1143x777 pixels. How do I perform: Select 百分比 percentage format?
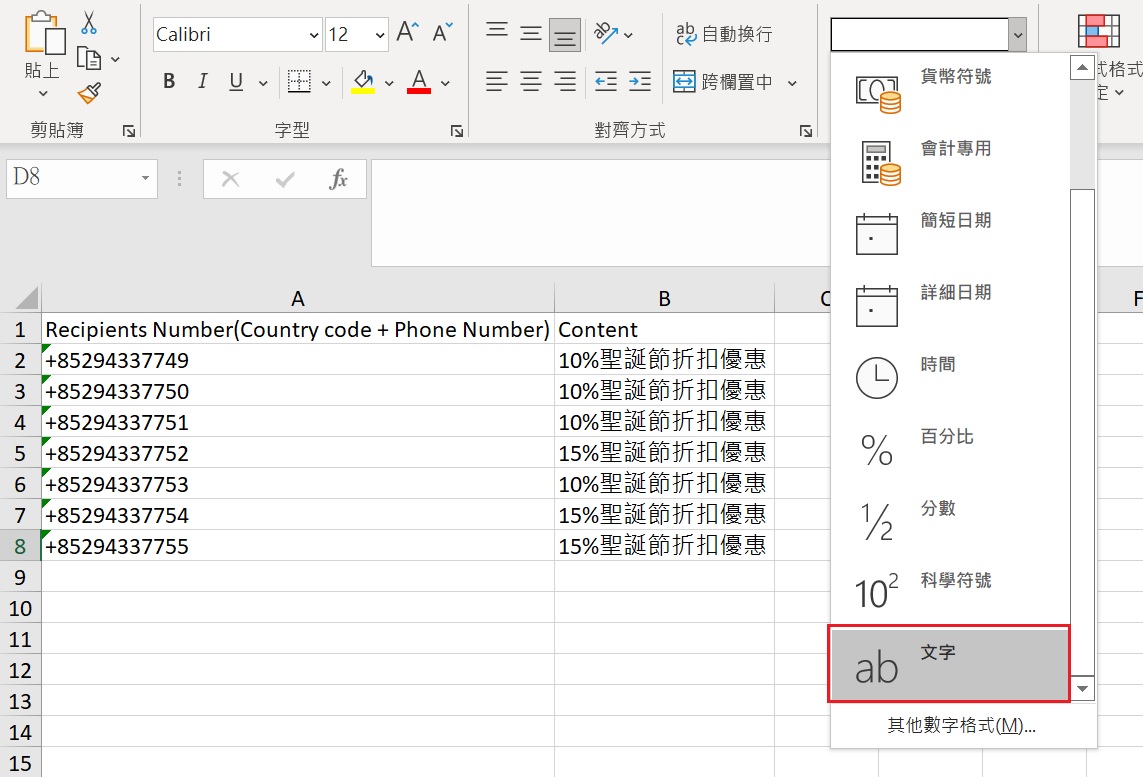950,450
